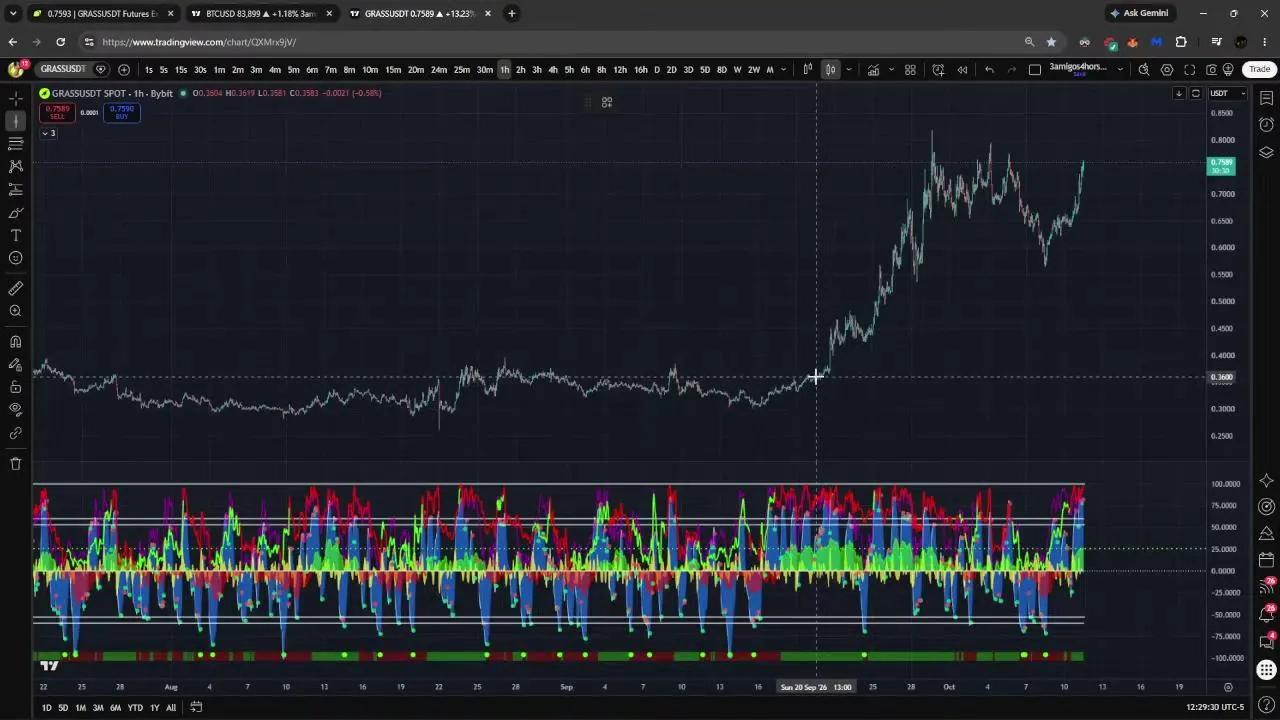
Task: Open the watchlist panel icon
Action: click(1266, 98)
